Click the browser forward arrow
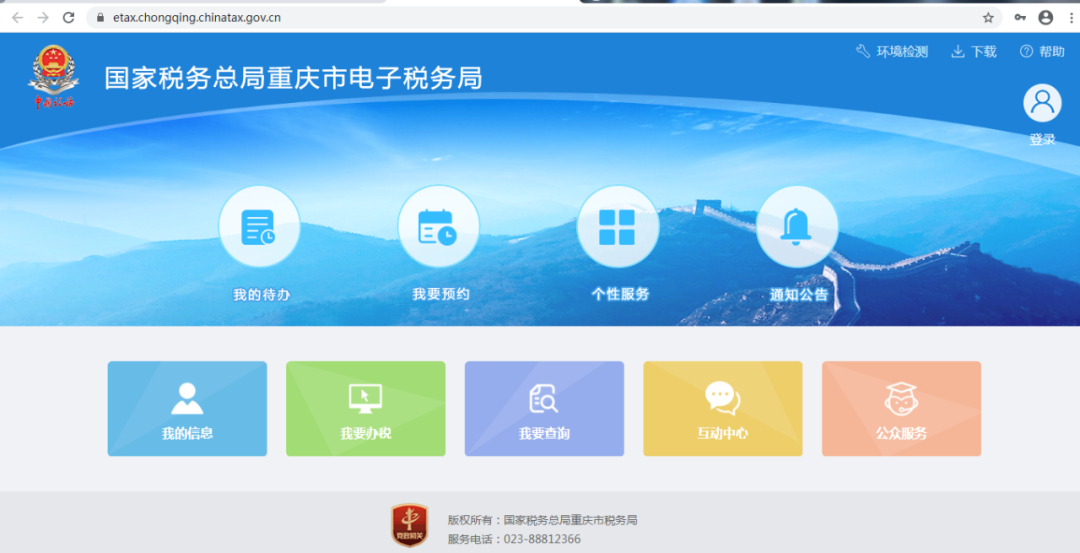Viewport: 1080px width, 553px height. point(43,18)
